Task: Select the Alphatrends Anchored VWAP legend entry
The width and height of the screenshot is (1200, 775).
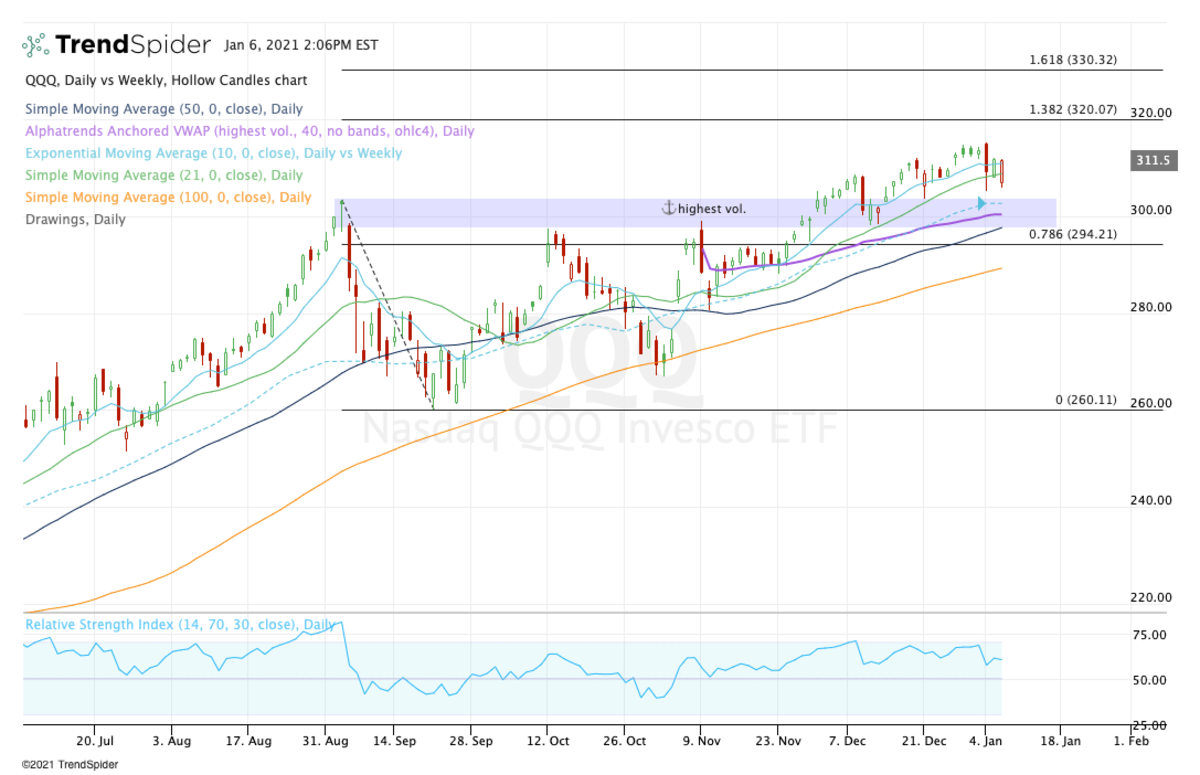Action: (250, 131)
